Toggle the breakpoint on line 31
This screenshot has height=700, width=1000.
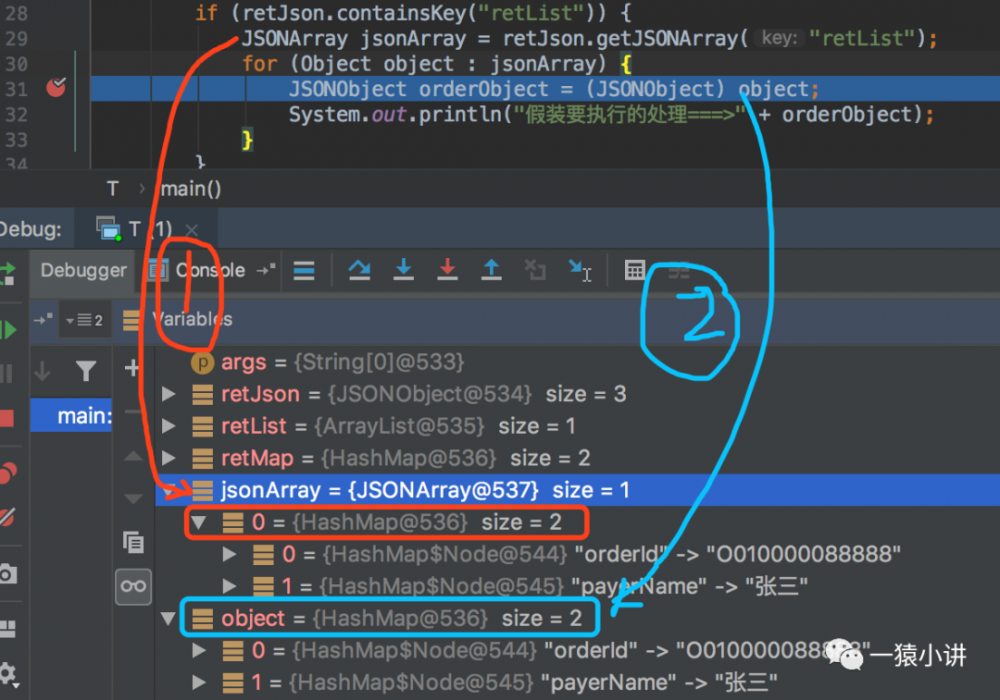[56, 89]
